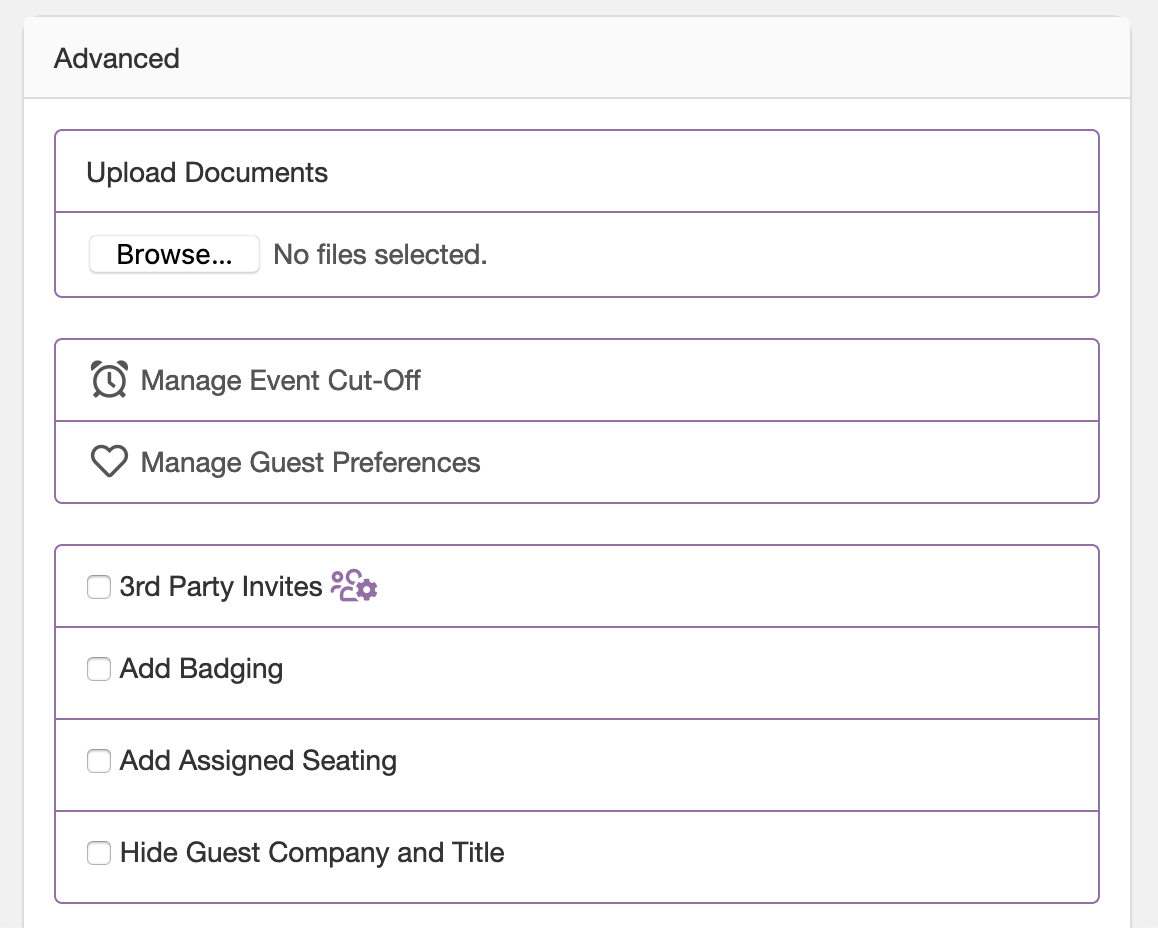
Task: Click the Browse... file upload button
Action: coord(174,255)
